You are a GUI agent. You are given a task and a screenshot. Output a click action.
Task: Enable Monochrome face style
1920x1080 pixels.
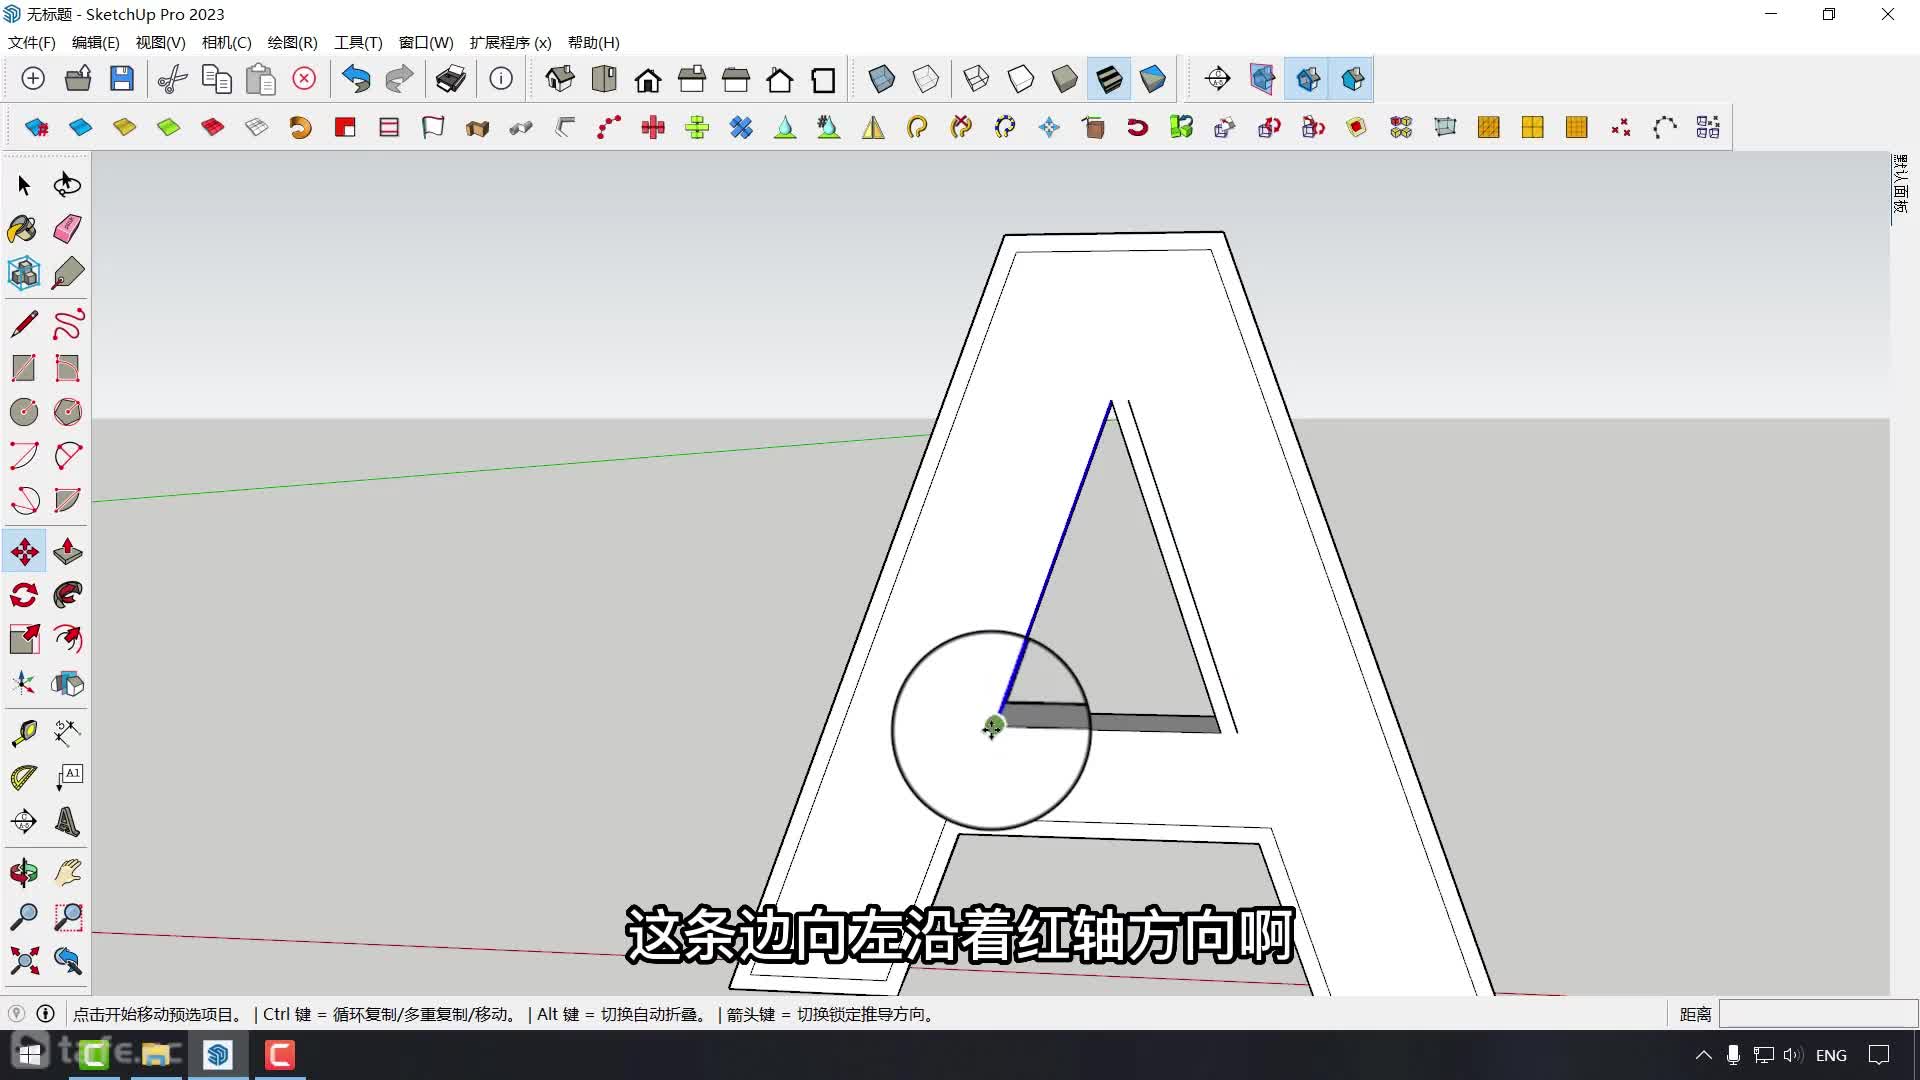pyautogui.click(x=1153, y=79)
